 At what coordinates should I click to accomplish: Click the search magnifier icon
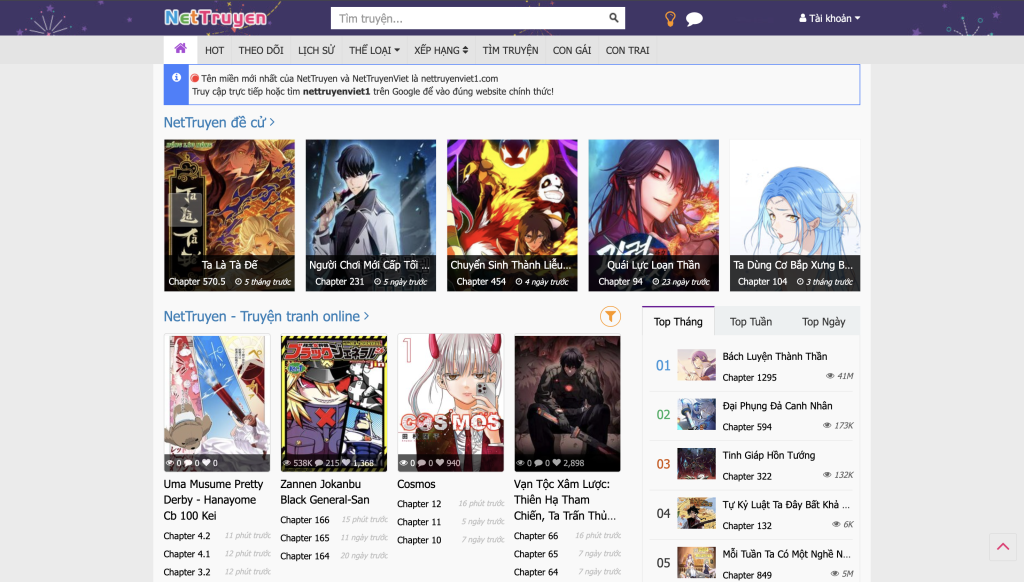pos(614,18)
